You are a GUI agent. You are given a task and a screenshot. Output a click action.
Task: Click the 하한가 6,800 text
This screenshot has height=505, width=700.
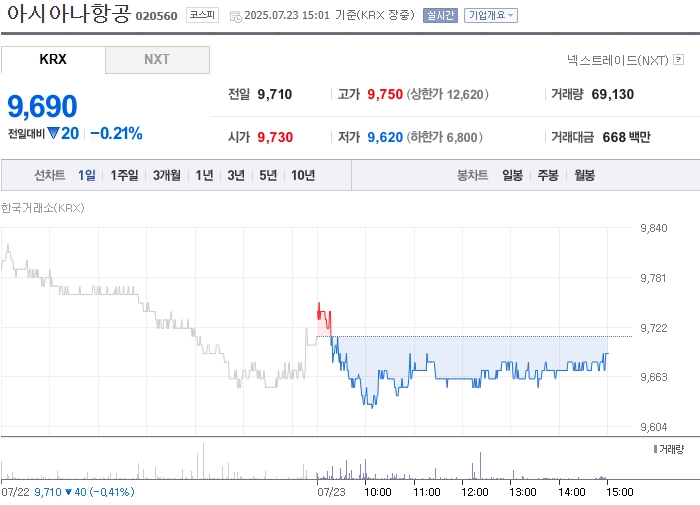pos(444,137)
